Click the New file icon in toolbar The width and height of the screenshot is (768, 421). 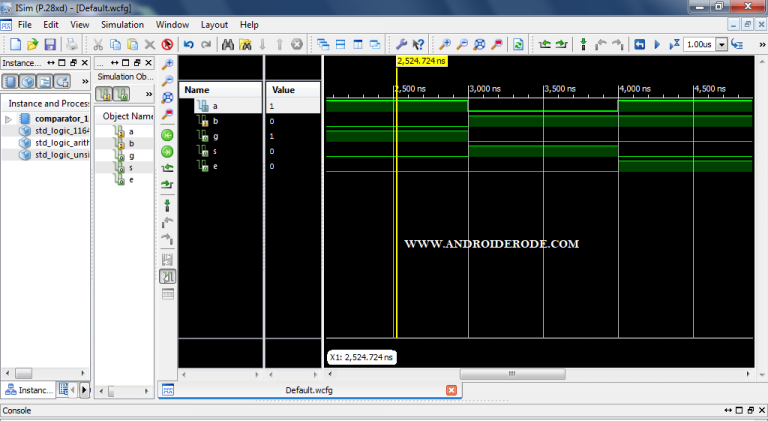click(15, 45)
